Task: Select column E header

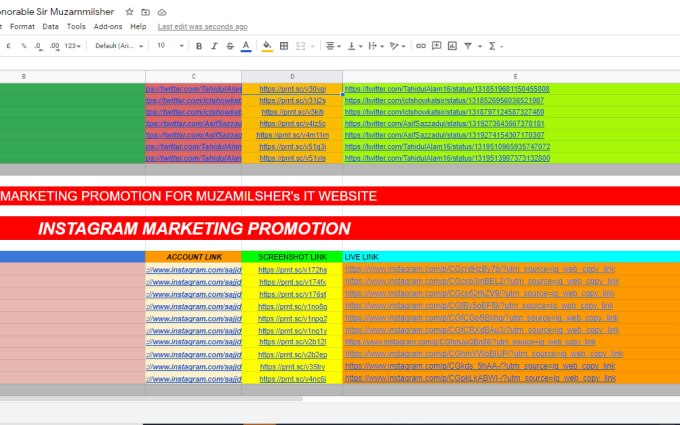Action: tap(511, 76)
